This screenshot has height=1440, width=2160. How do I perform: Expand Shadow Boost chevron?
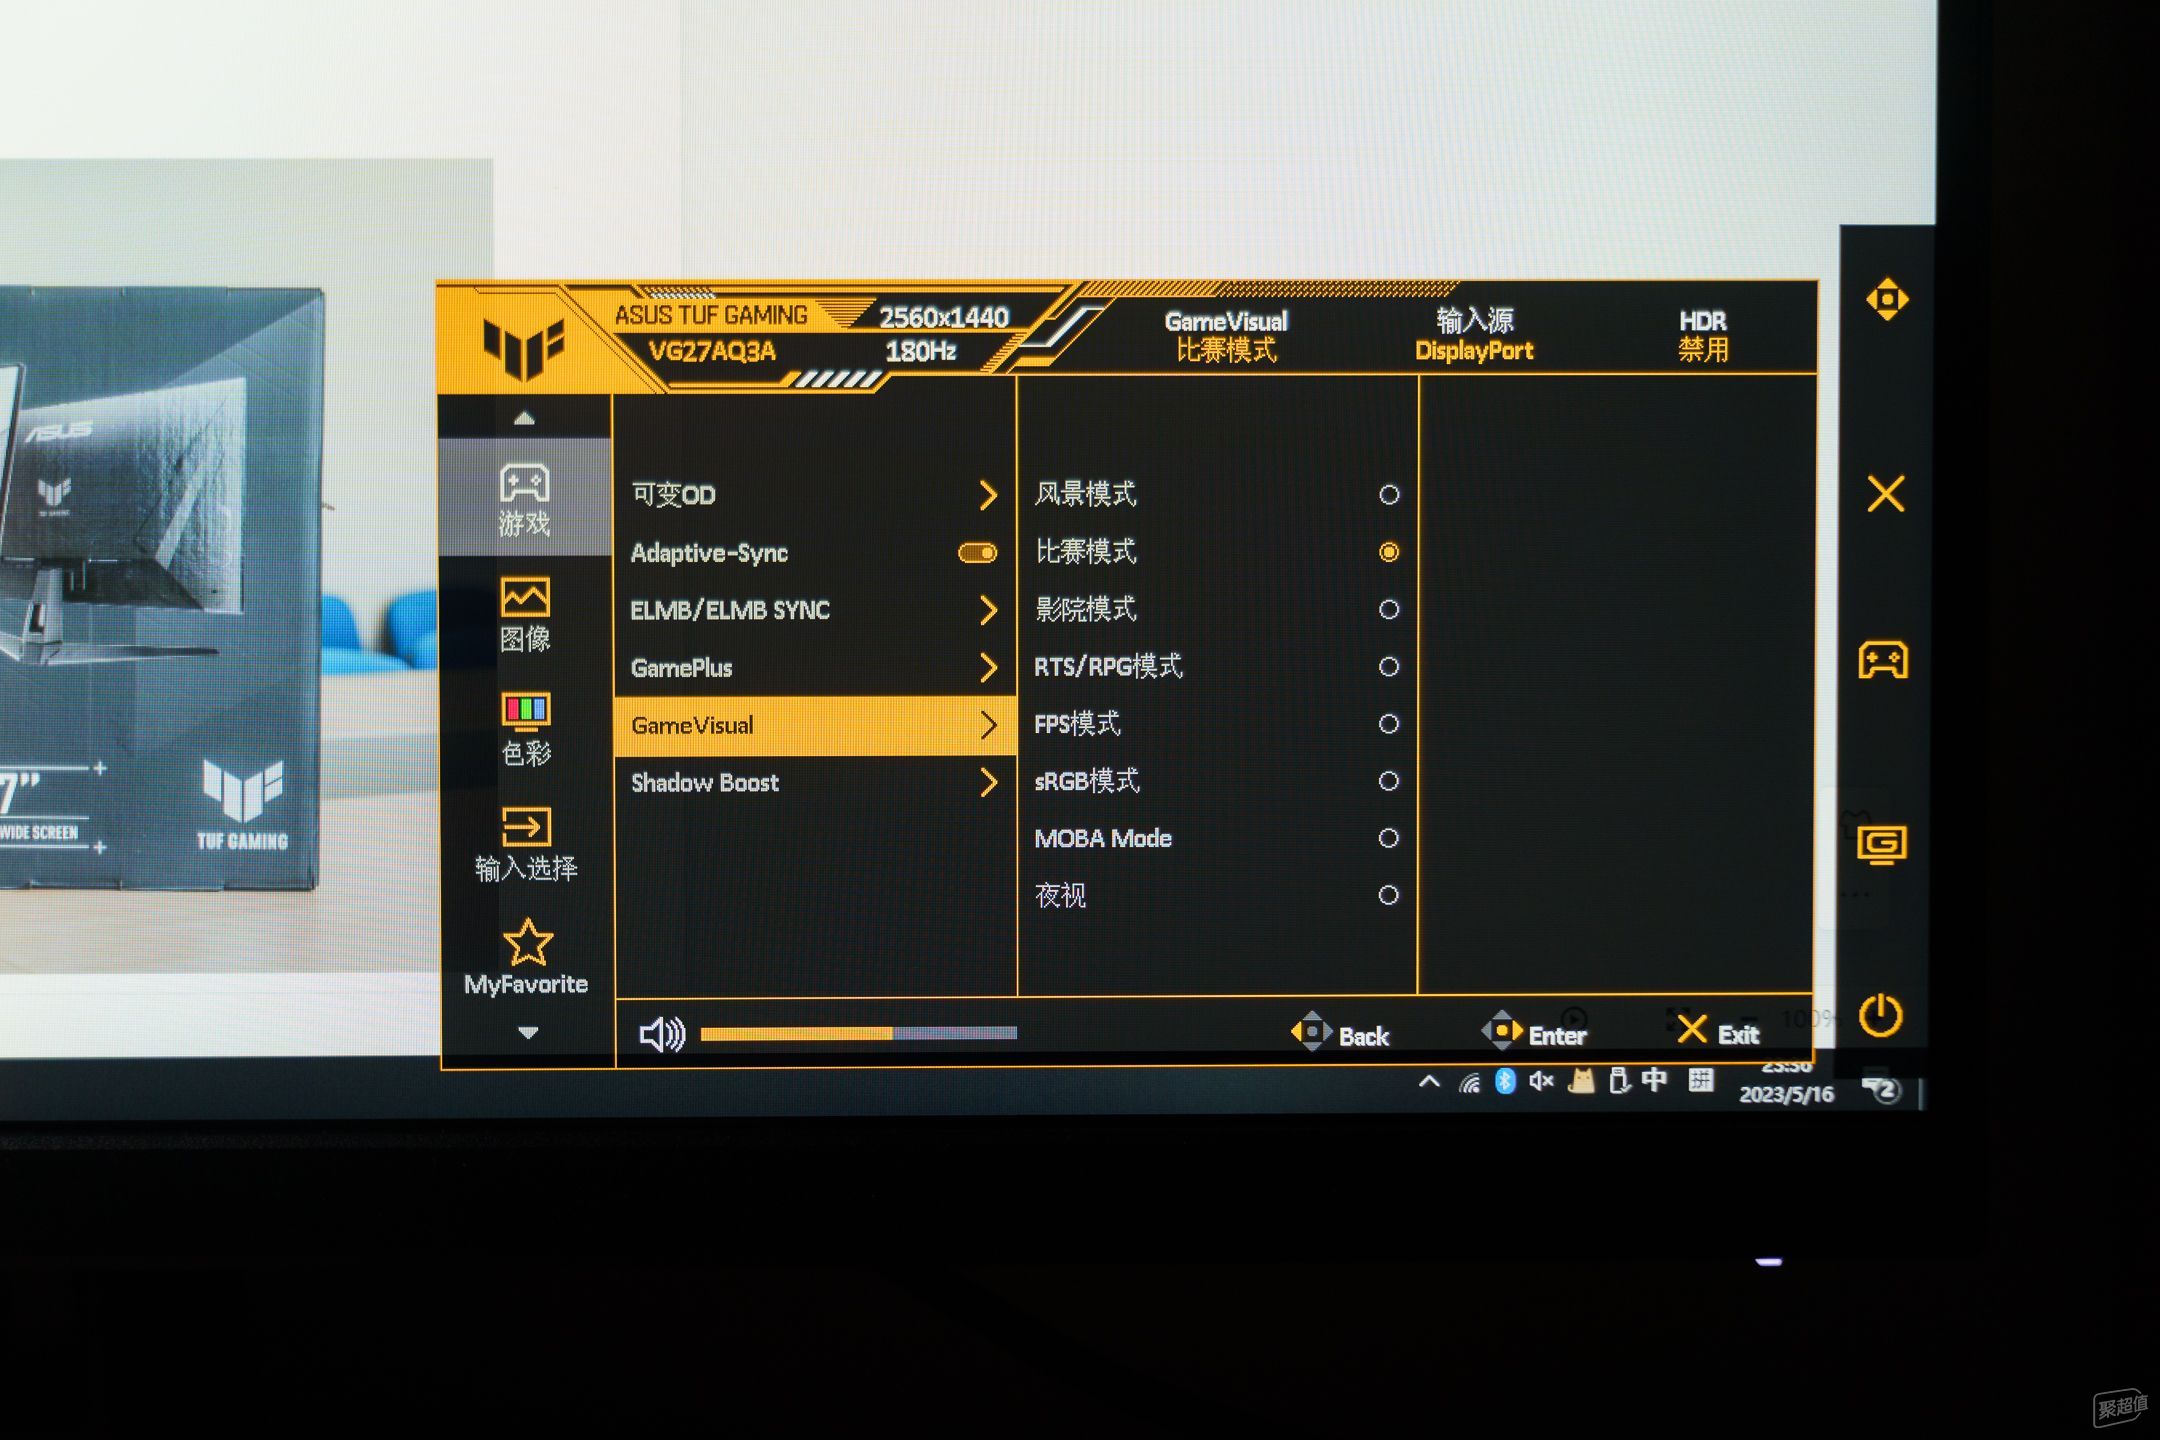(x=988, y=782)
